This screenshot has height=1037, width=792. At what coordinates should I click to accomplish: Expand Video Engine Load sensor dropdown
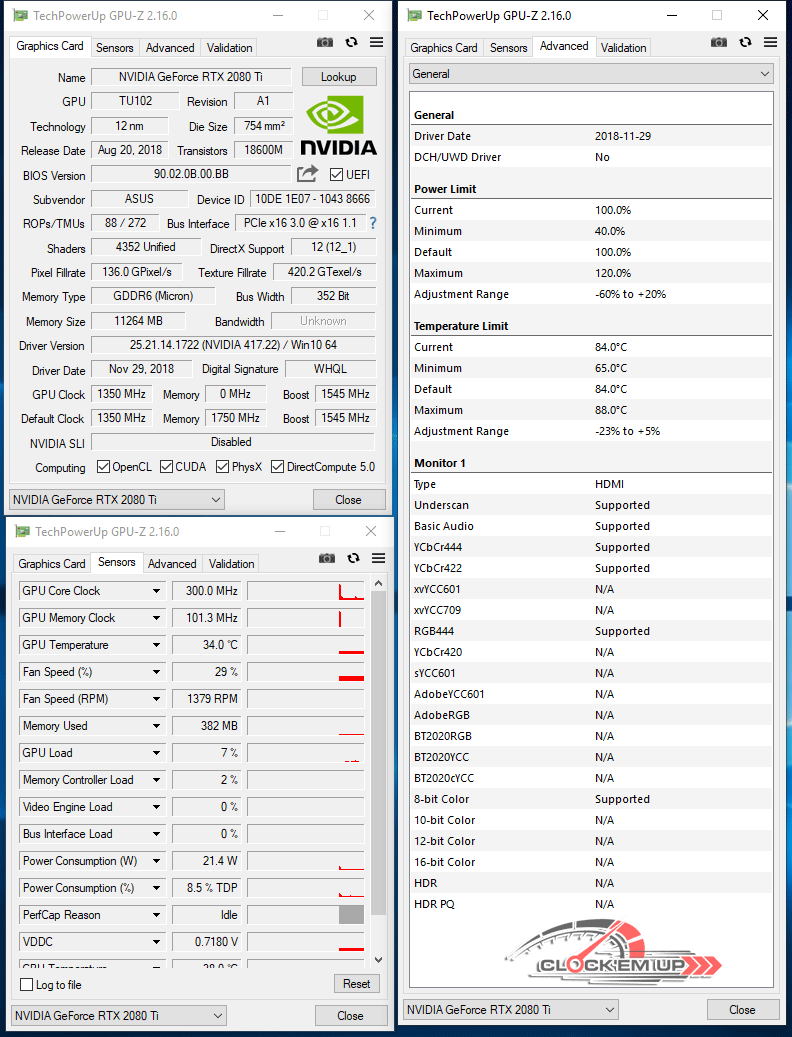tap(156, 808)
